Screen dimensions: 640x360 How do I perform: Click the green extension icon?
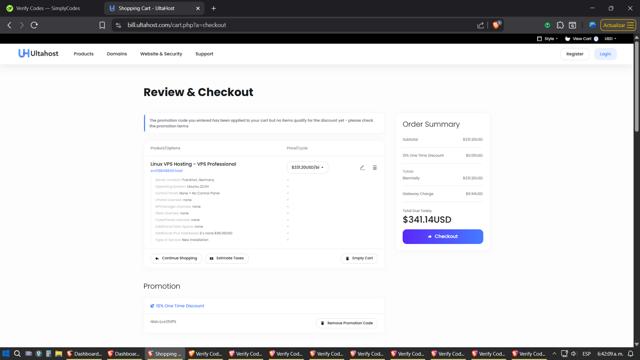coord(547,25)
